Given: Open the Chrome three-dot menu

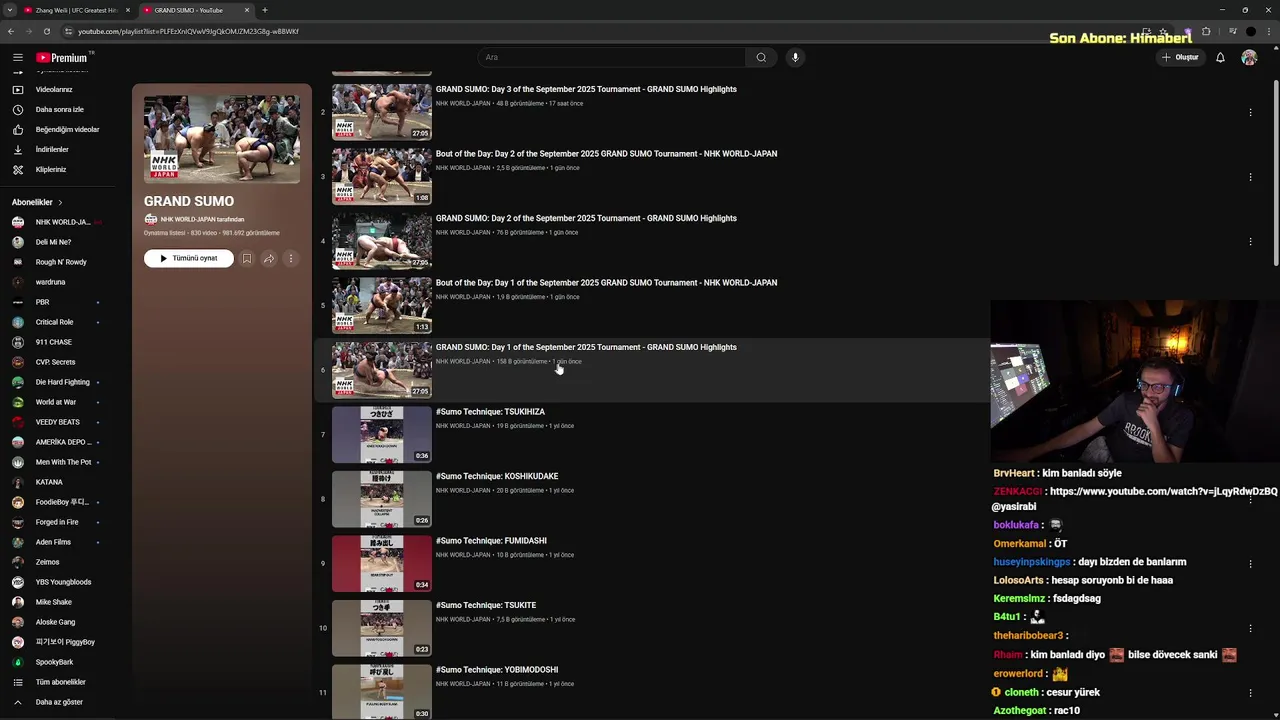Looking at the screenshot, I should click(1268, 31).
